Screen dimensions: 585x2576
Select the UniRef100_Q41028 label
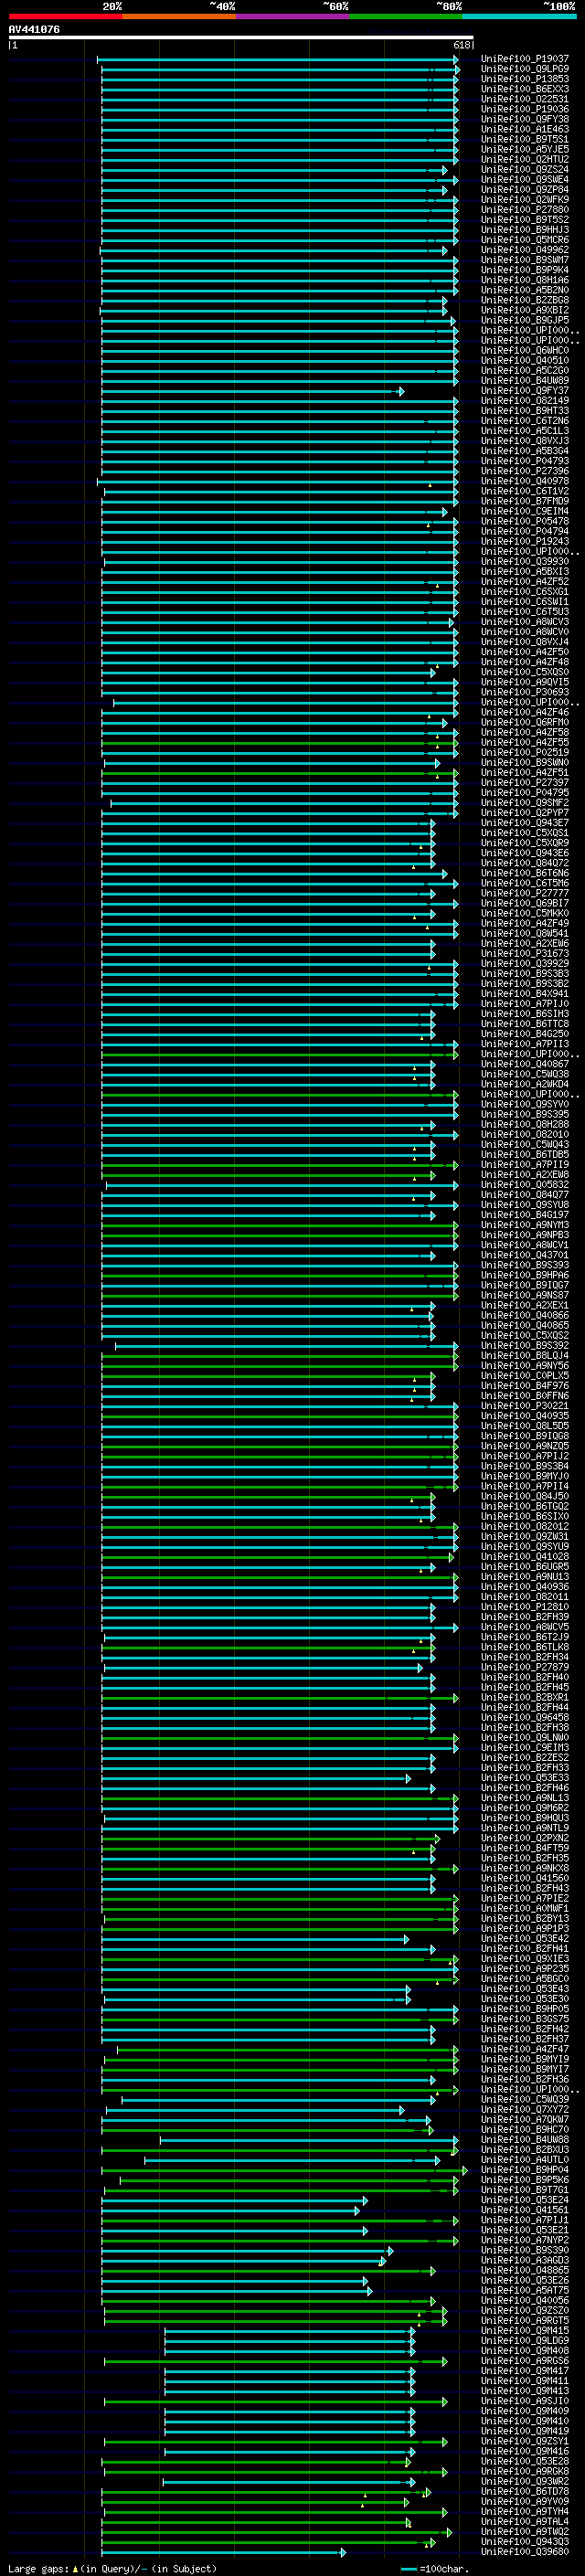pyautogui.click(x=524, y=1556)
